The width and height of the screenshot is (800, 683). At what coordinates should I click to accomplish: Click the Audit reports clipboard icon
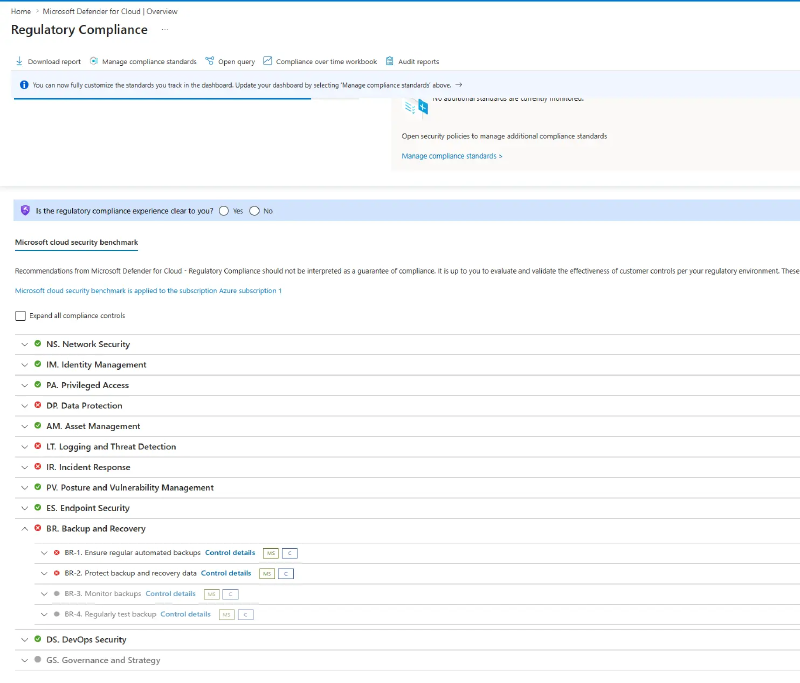coord(389,61)
